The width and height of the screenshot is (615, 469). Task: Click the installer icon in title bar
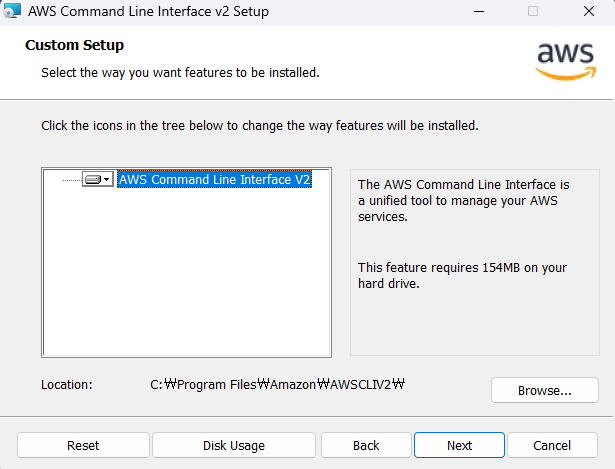coord(12,11)
